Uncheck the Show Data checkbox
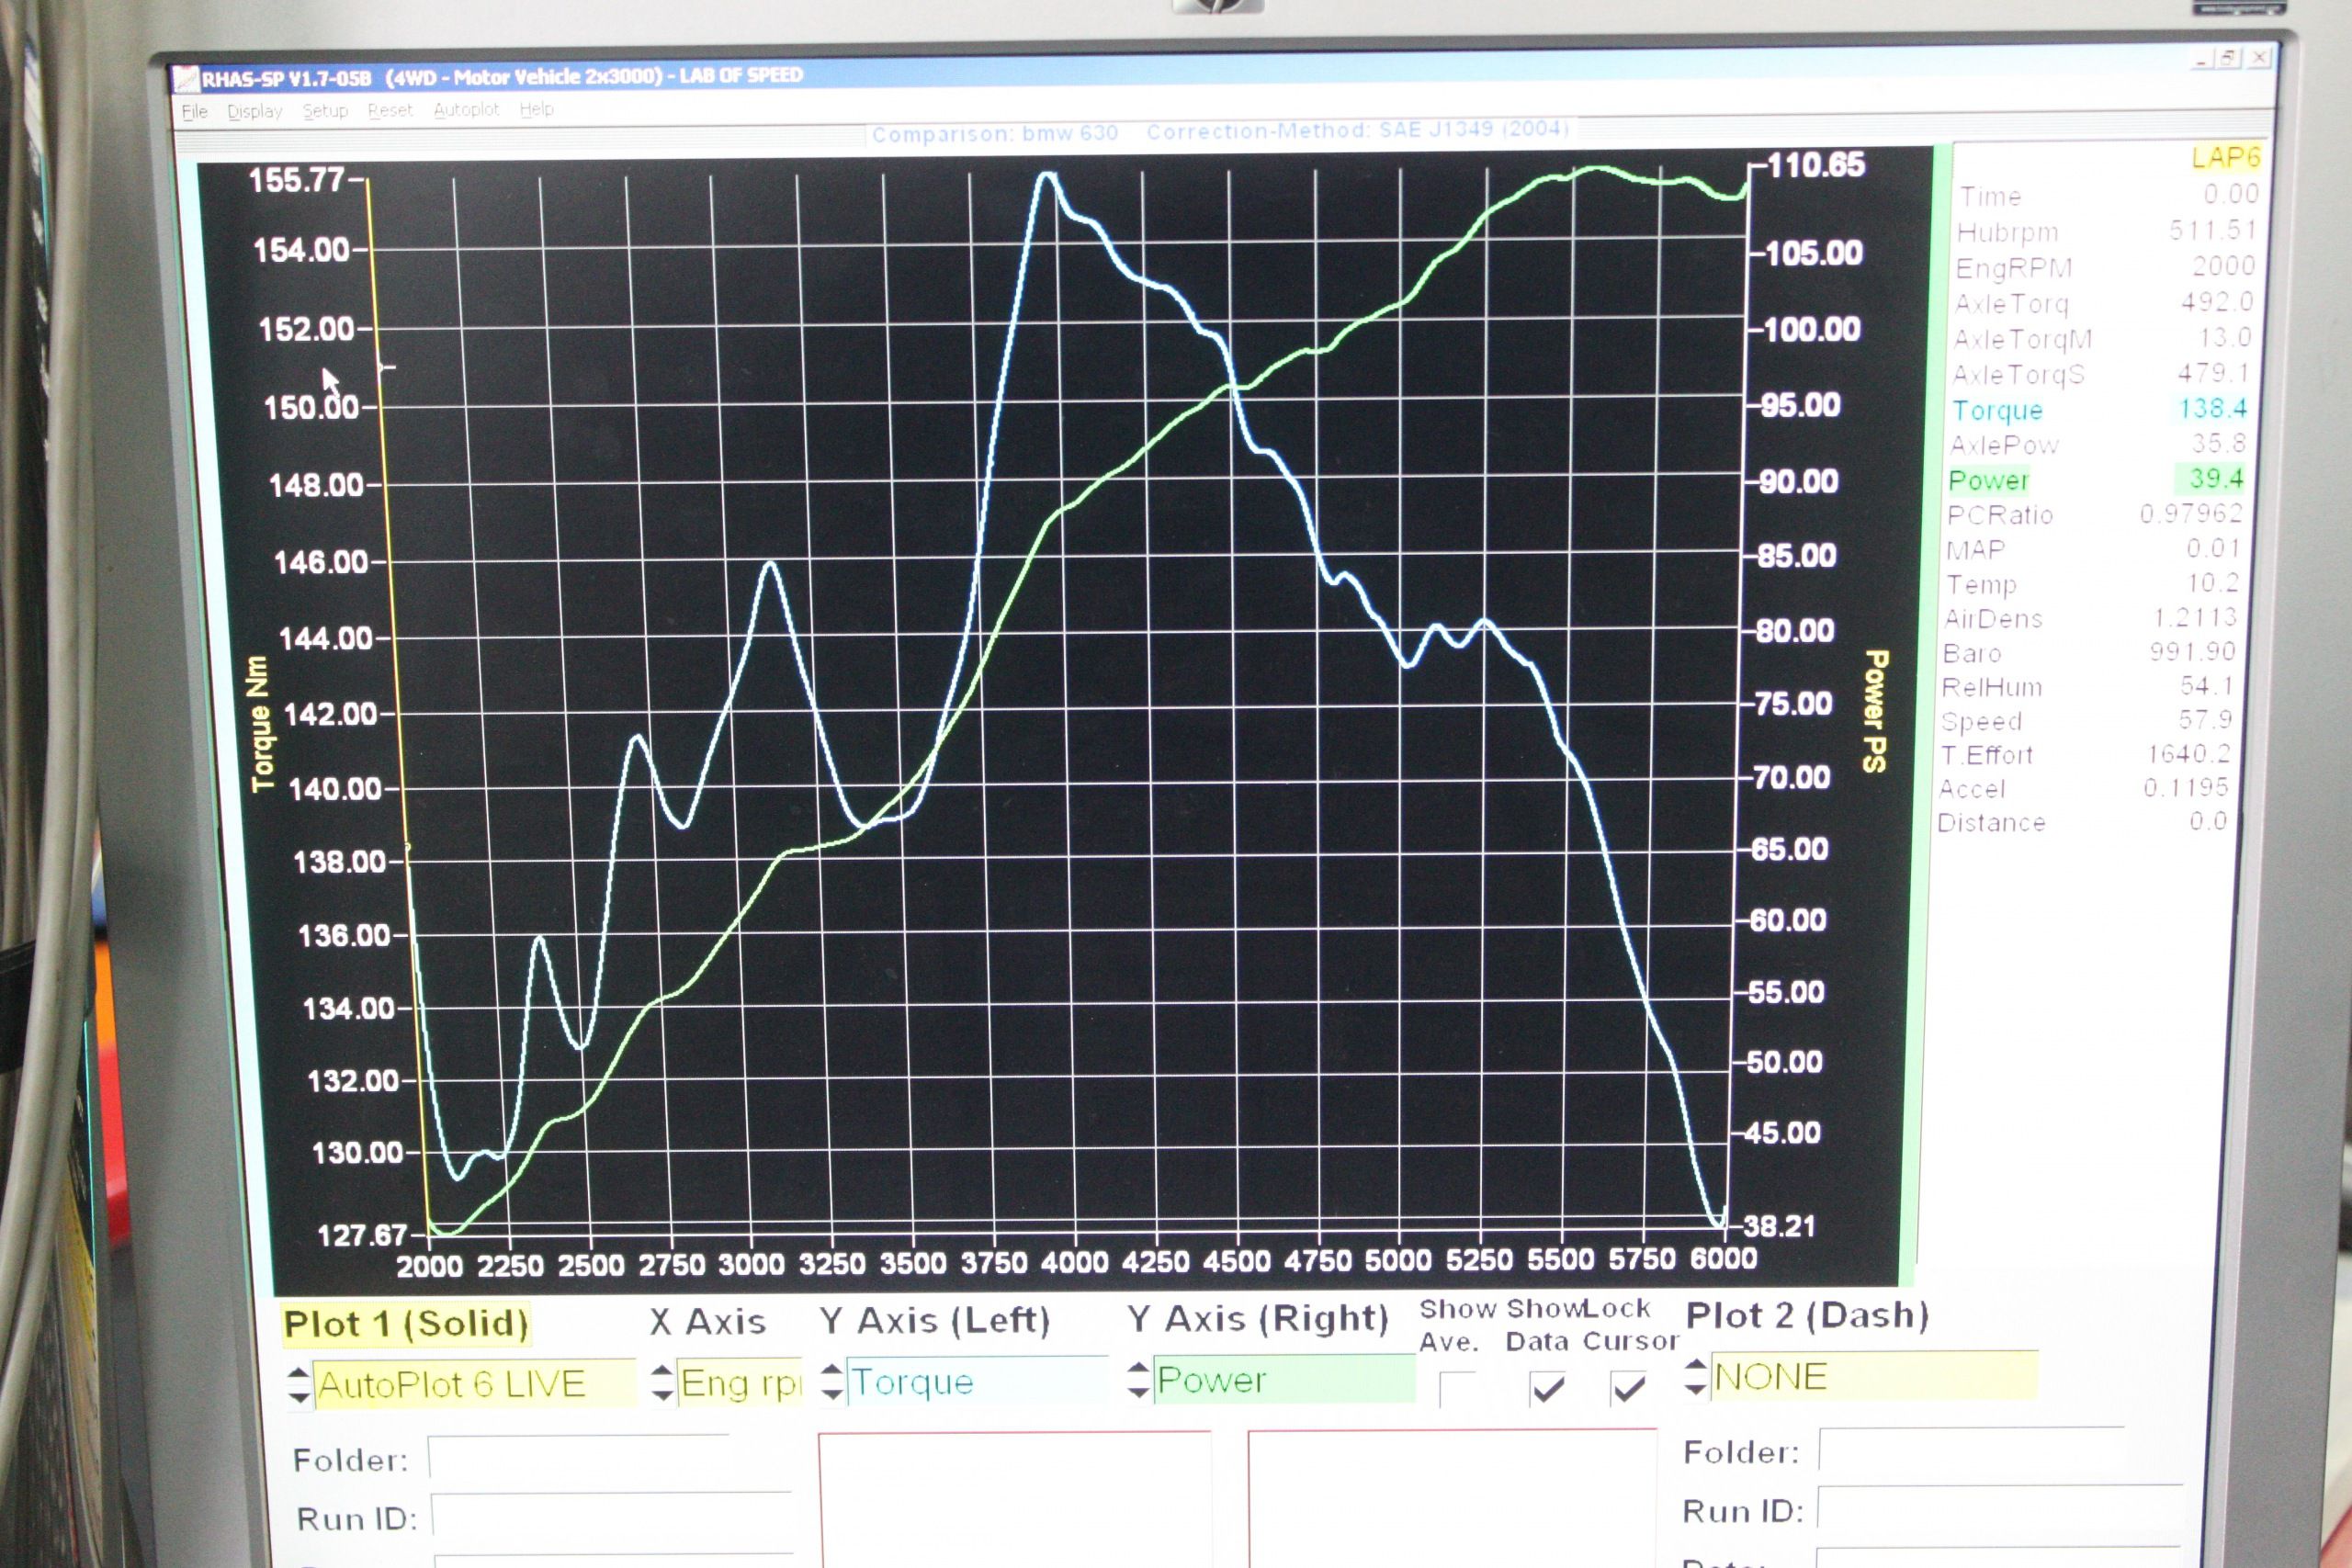 pyautogui.click(x=1547, y=1387)
